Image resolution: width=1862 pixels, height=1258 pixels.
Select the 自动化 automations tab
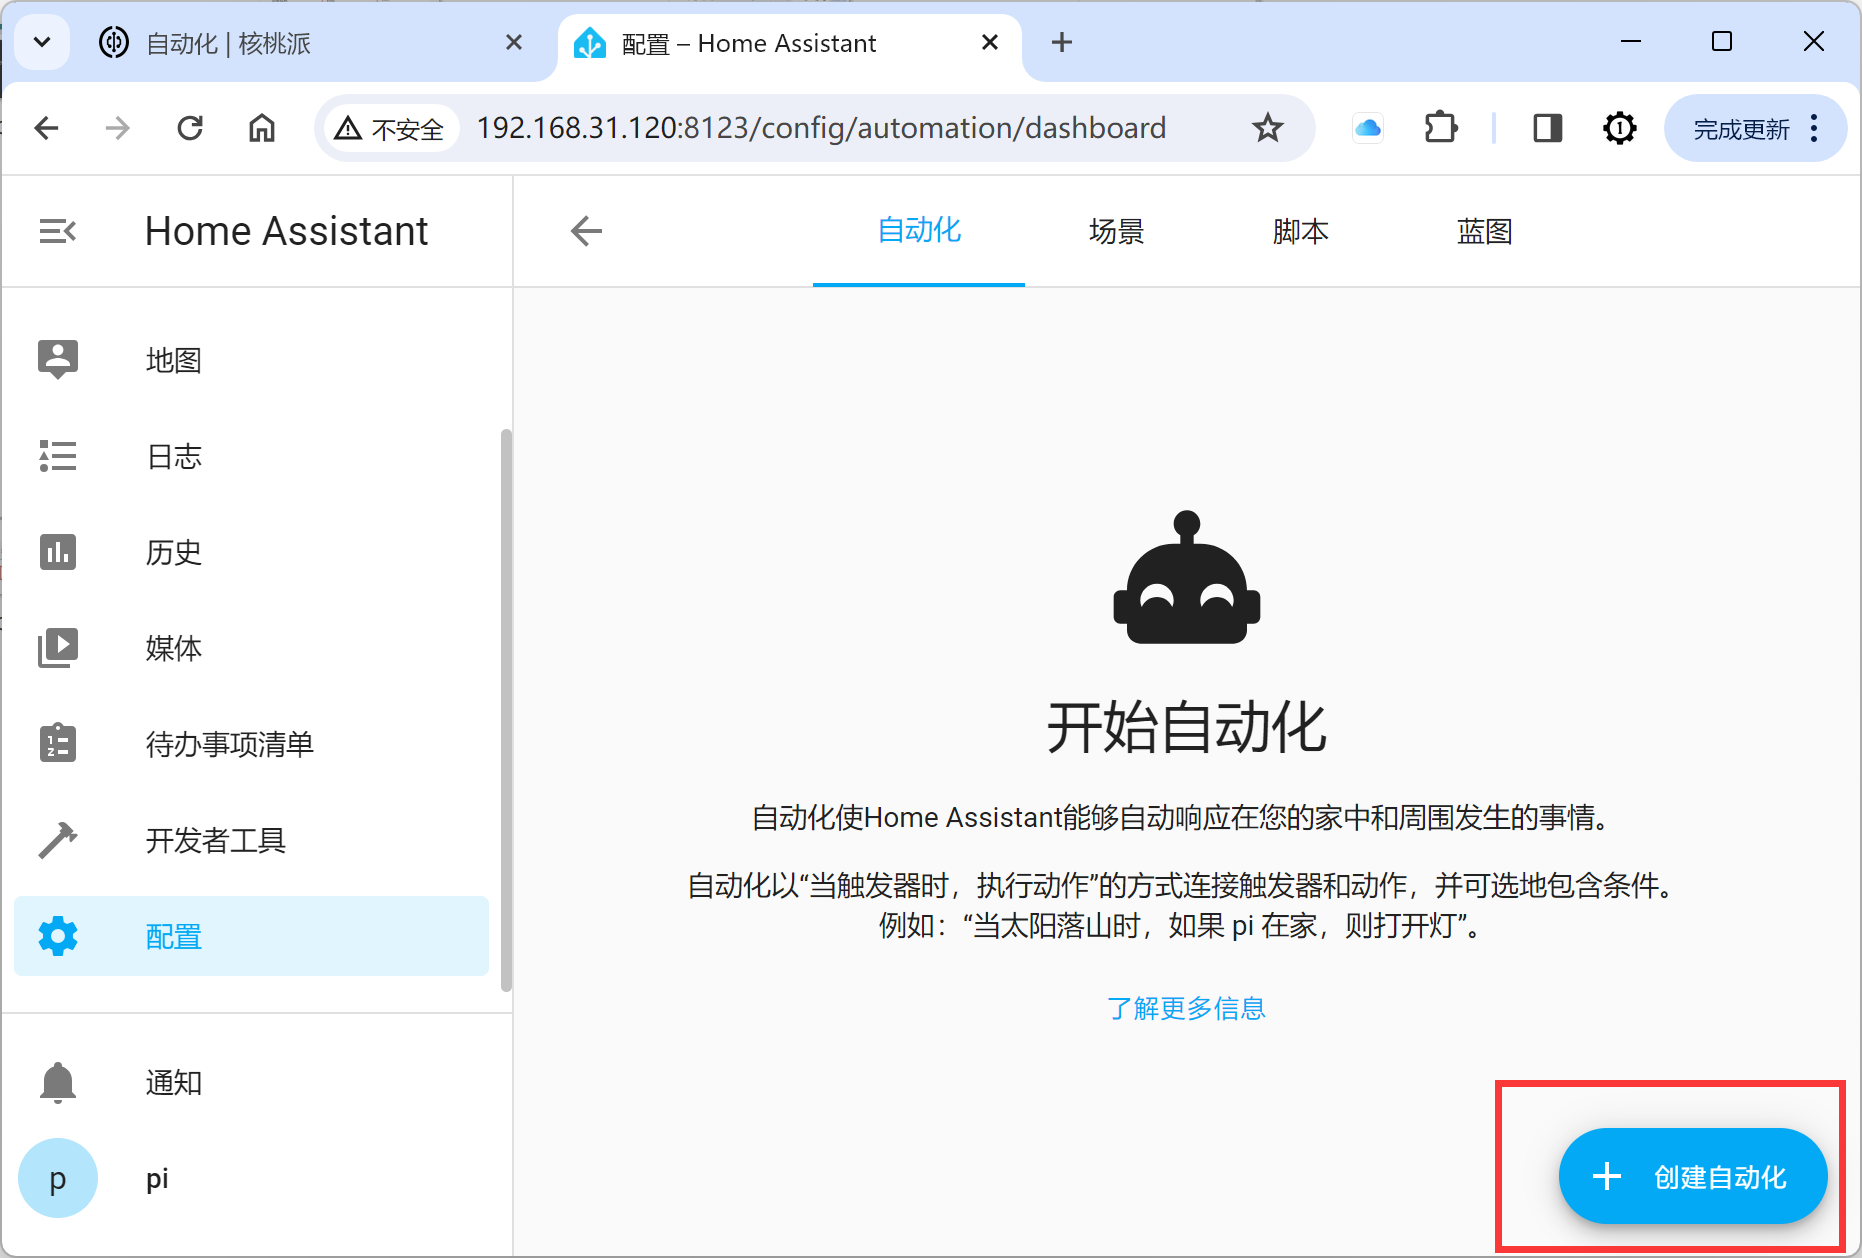click(x=919, y=231)
